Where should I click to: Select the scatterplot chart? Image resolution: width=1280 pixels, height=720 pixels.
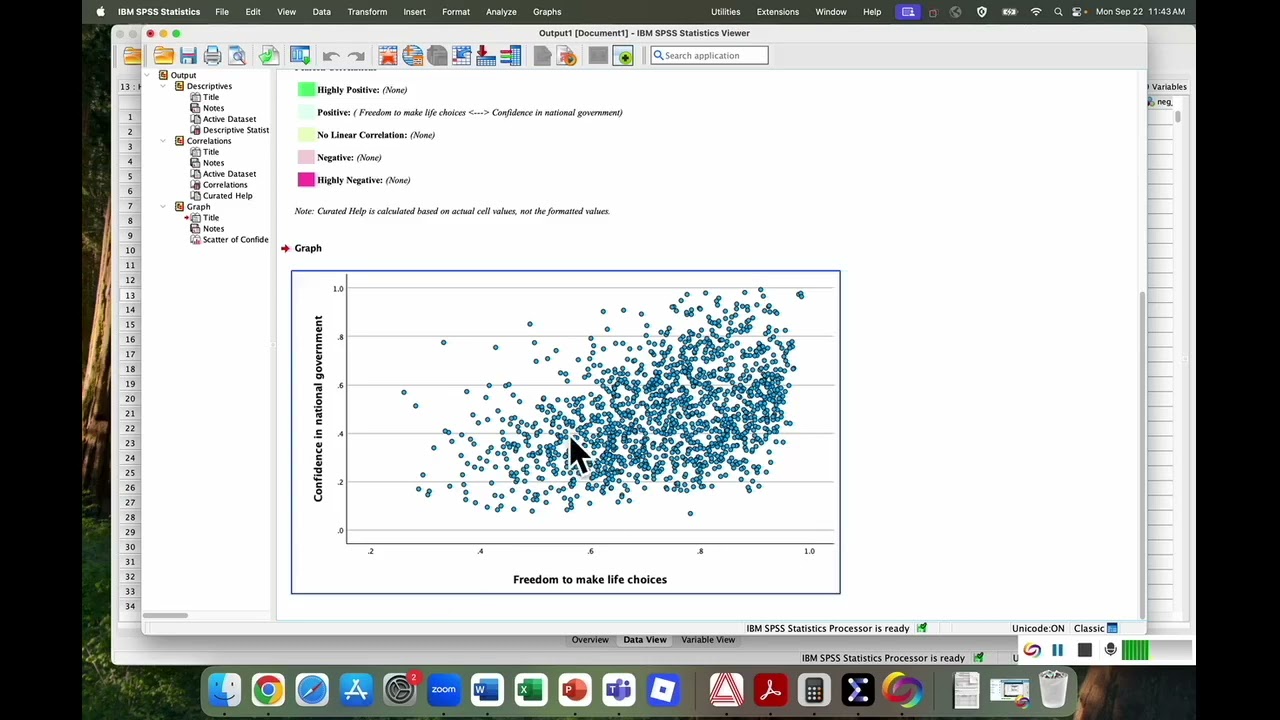[566, 432]
